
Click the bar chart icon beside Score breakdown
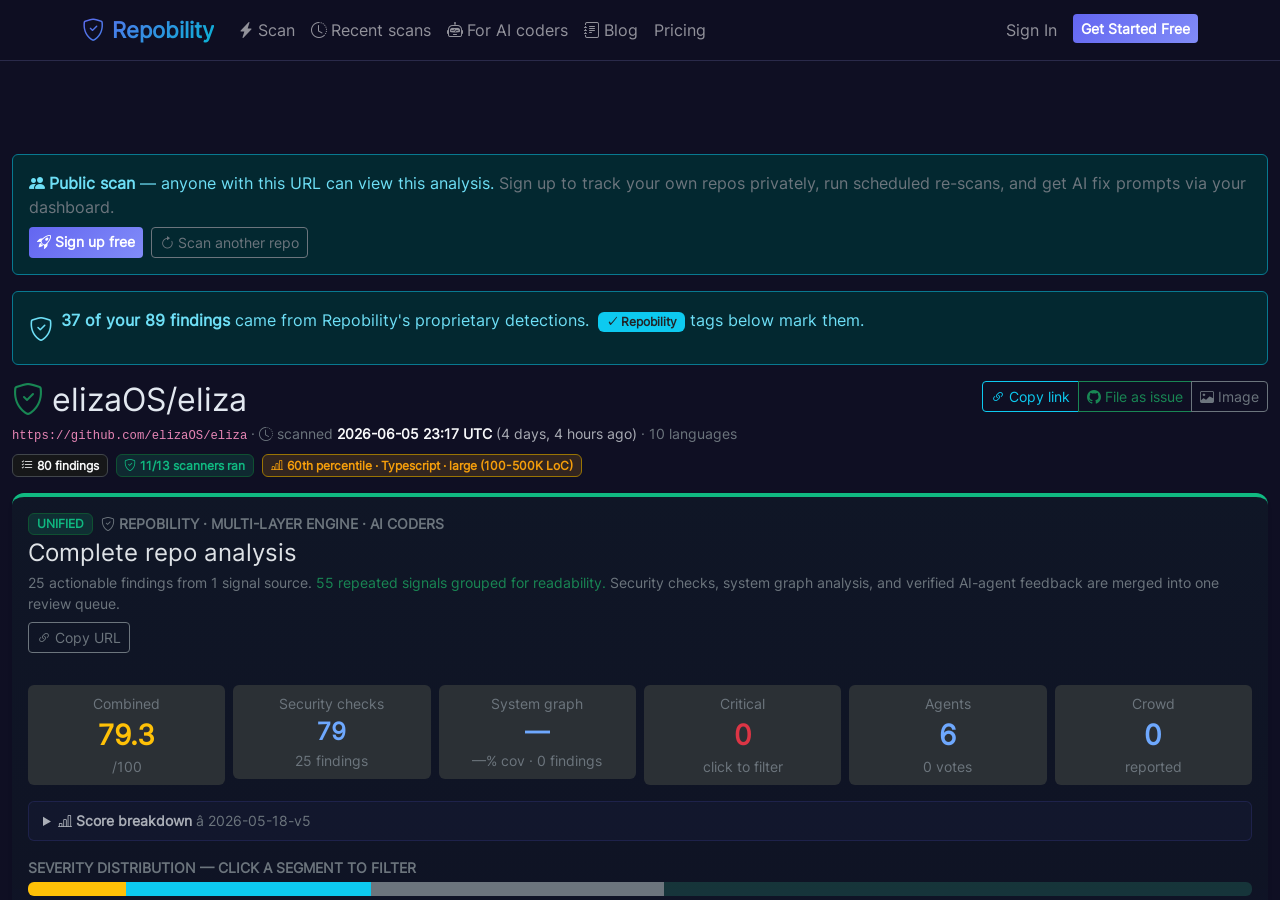coord(65,821)
